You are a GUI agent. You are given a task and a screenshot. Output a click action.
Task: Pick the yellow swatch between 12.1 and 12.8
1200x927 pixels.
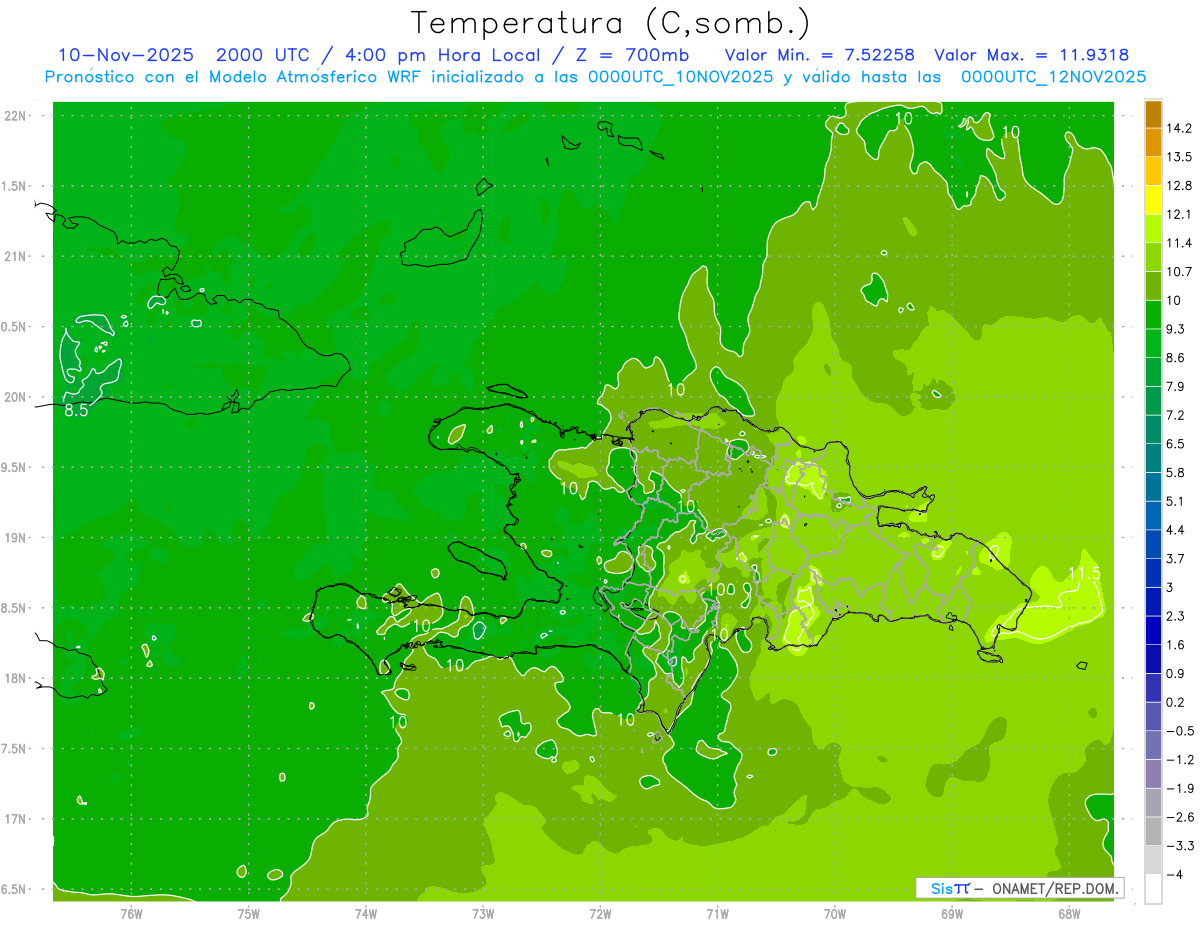click(1153, 200)
